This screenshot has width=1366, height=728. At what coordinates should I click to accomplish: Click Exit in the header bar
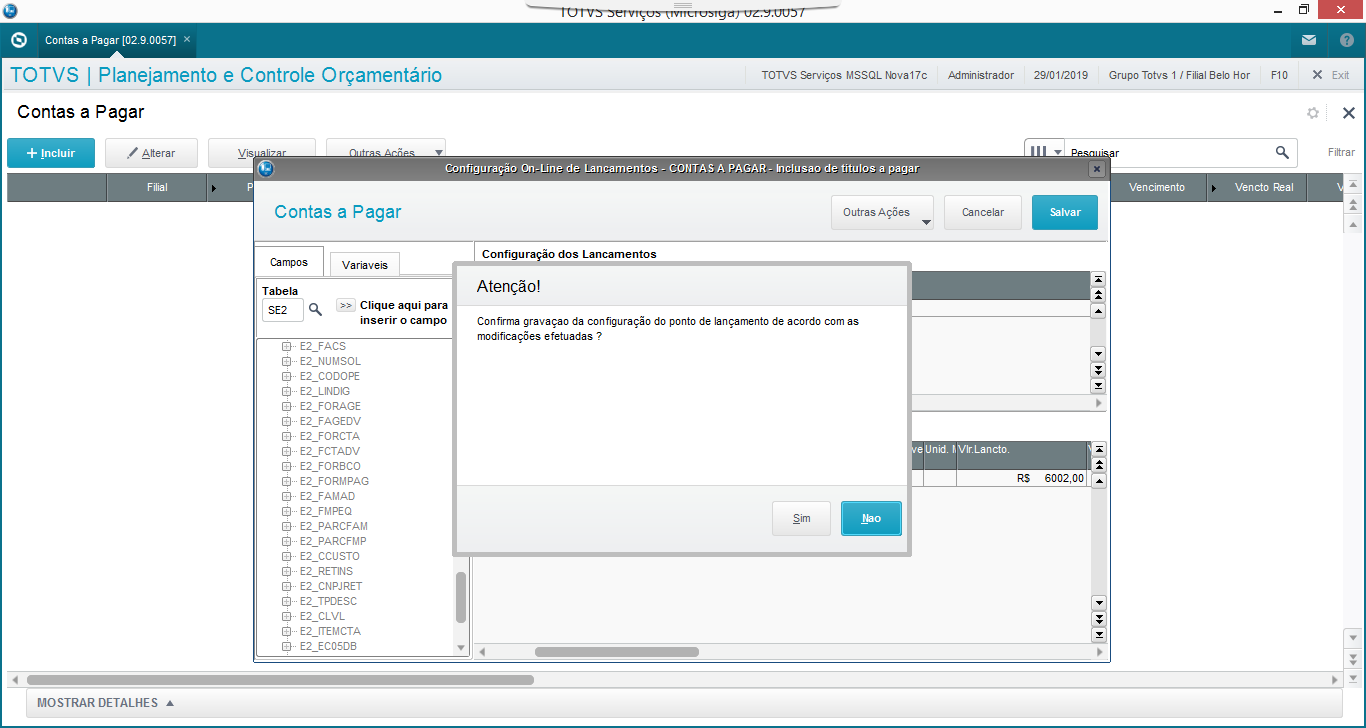(x=1330, y=75)
